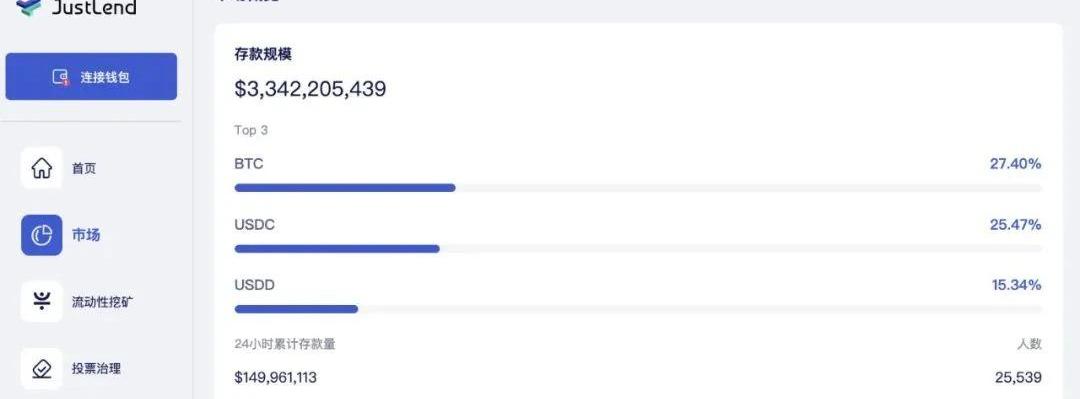Click the JustLend brand name text

(94, 8)
